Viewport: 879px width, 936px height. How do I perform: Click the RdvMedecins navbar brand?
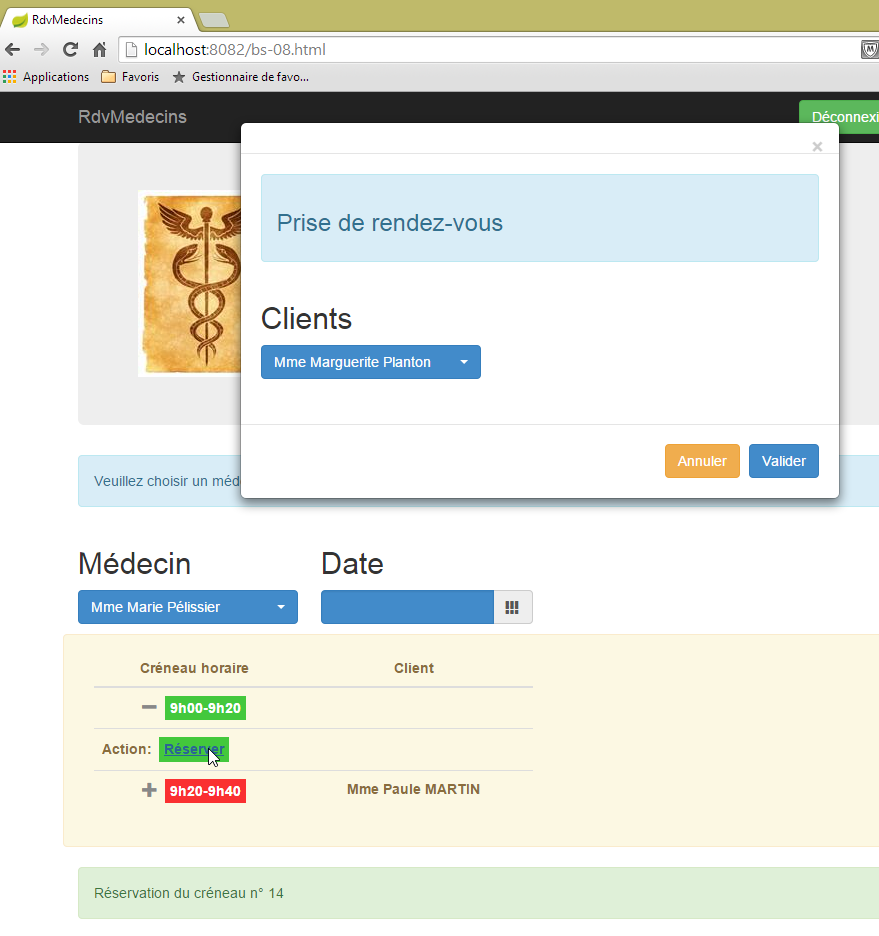tap(132, 117)
